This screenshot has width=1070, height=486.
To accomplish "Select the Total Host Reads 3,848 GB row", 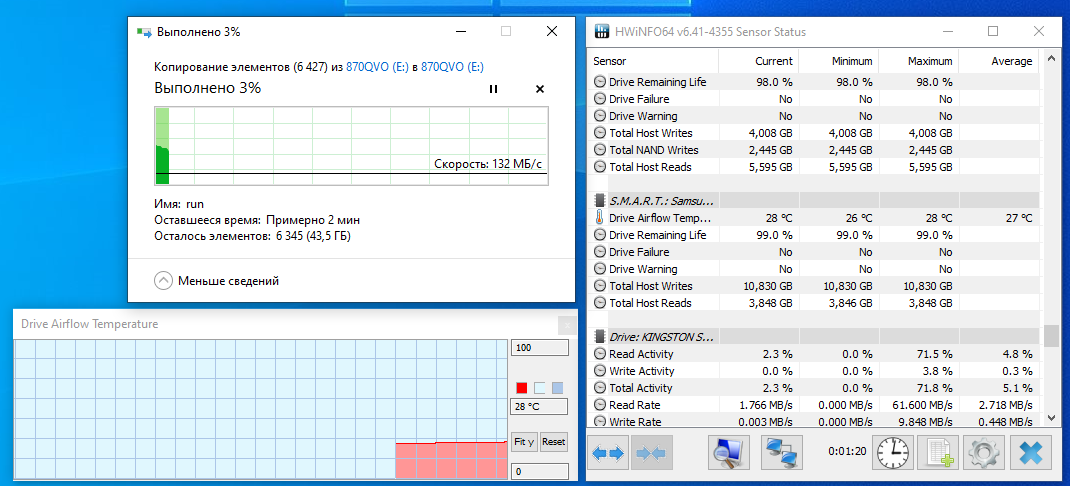I will click(x=813, y=303).
